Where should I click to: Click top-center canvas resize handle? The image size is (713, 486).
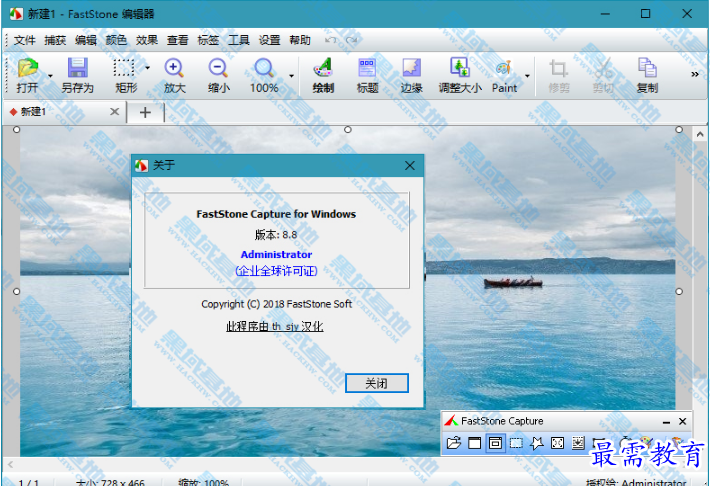(x=348, y=130)
